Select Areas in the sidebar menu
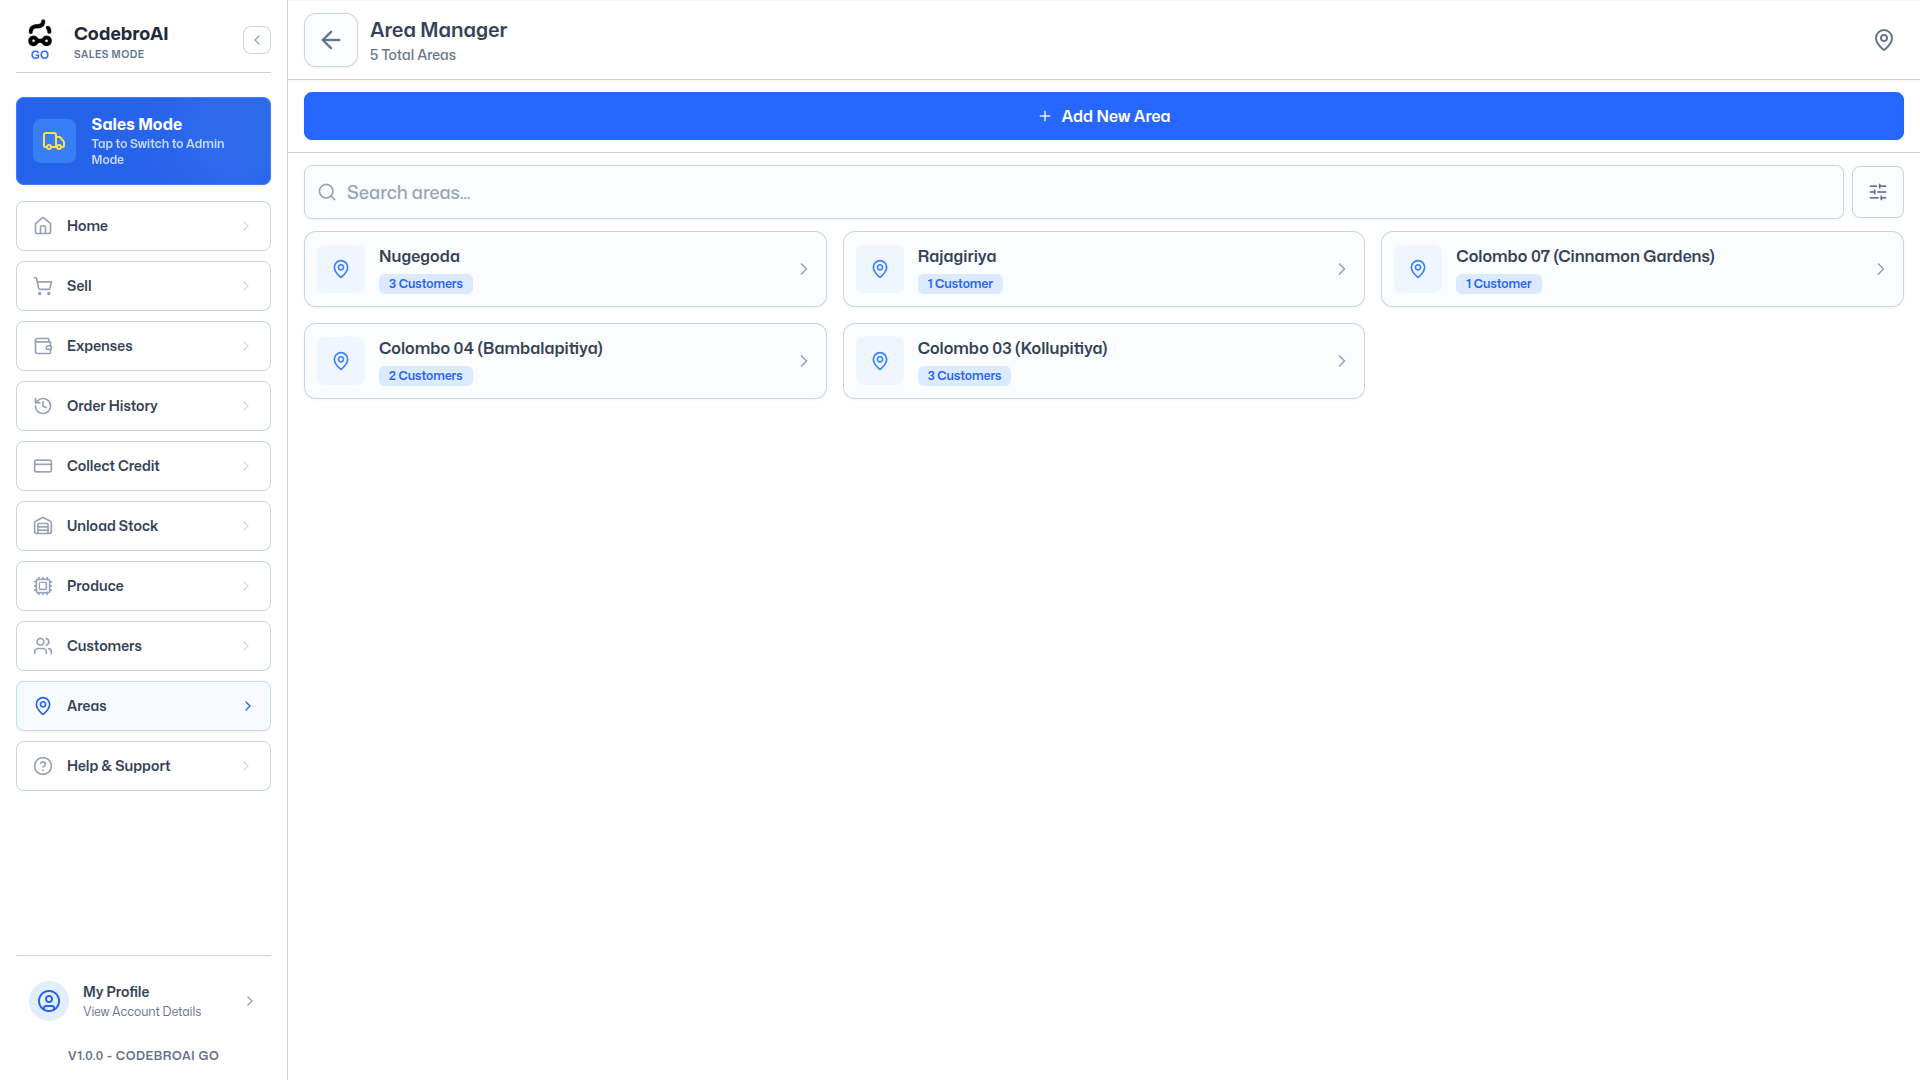Screen dimensions: 1920x1080 (x=143, y=706)
